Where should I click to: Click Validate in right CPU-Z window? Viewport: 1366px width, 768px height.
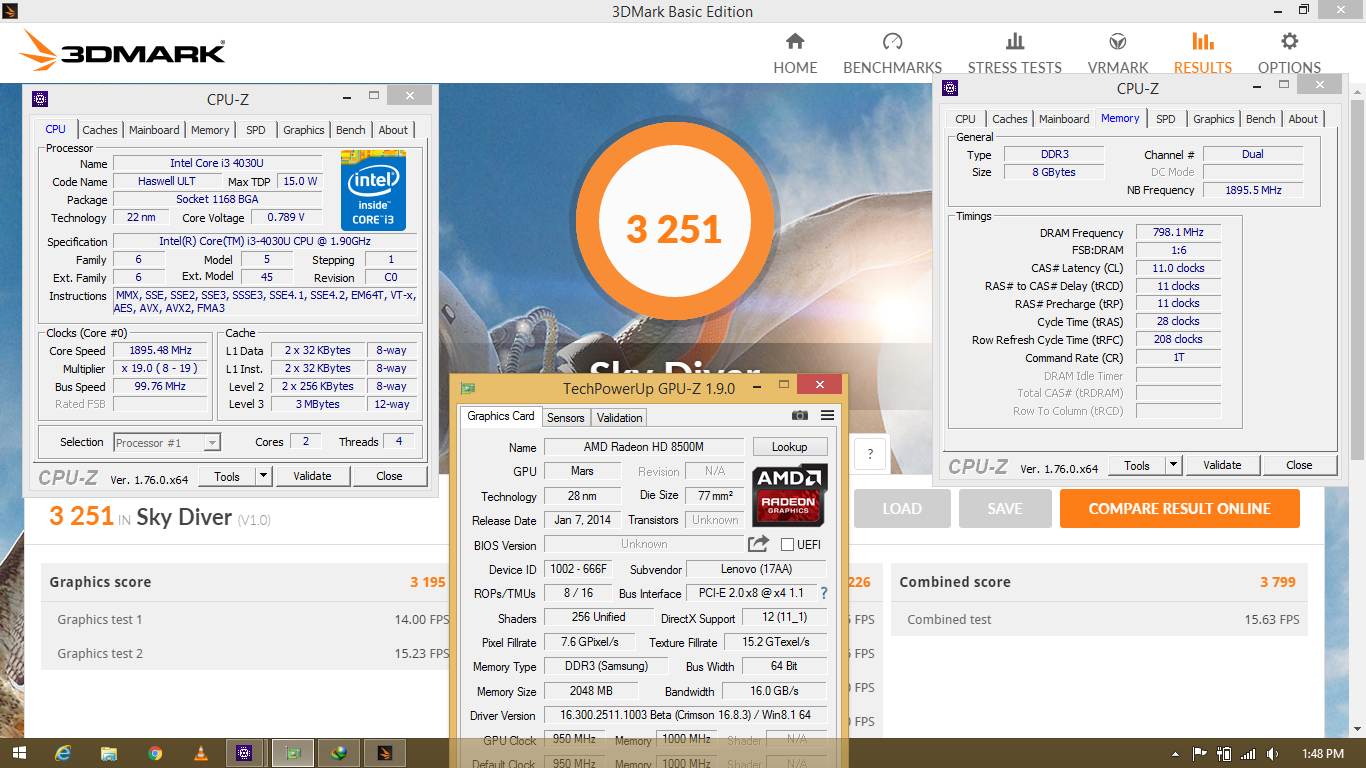point(1222,465)
